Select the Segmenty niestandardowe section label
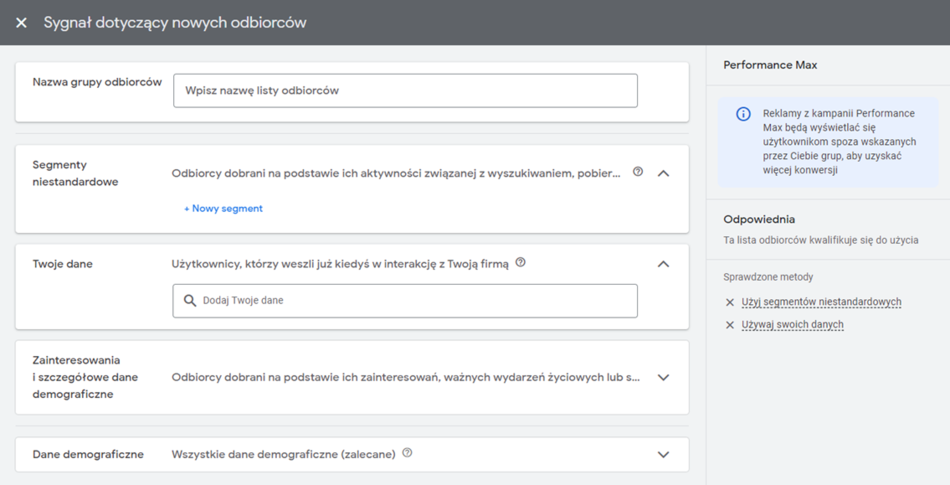This screenshot has height=485, width=950. [x=75, y=173]
